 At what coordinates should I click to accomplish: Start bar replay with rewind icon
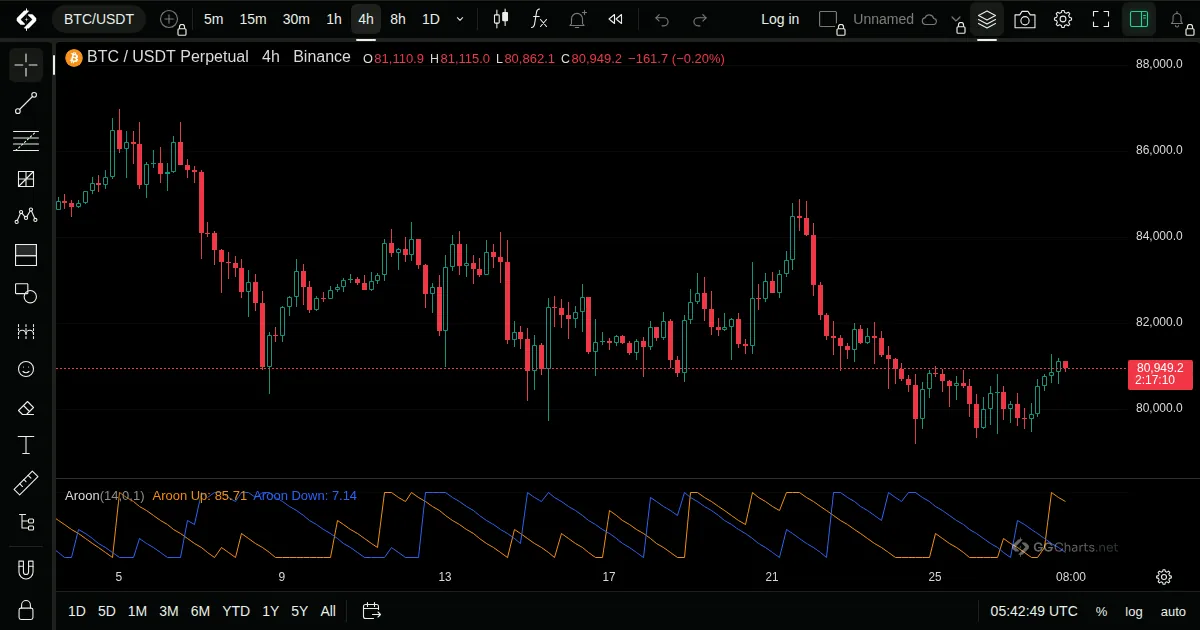[x=616, y=19]
